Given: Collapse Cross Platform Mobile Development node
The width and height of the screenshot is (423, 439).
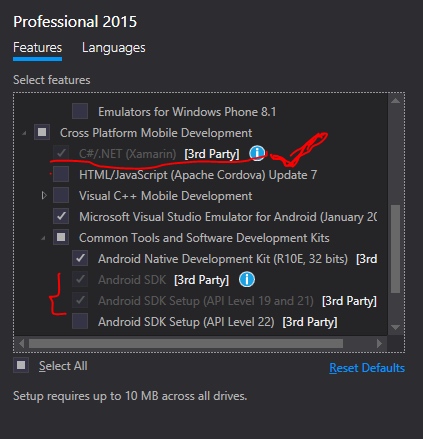Looking at the screenshot, I should point(24,133).
